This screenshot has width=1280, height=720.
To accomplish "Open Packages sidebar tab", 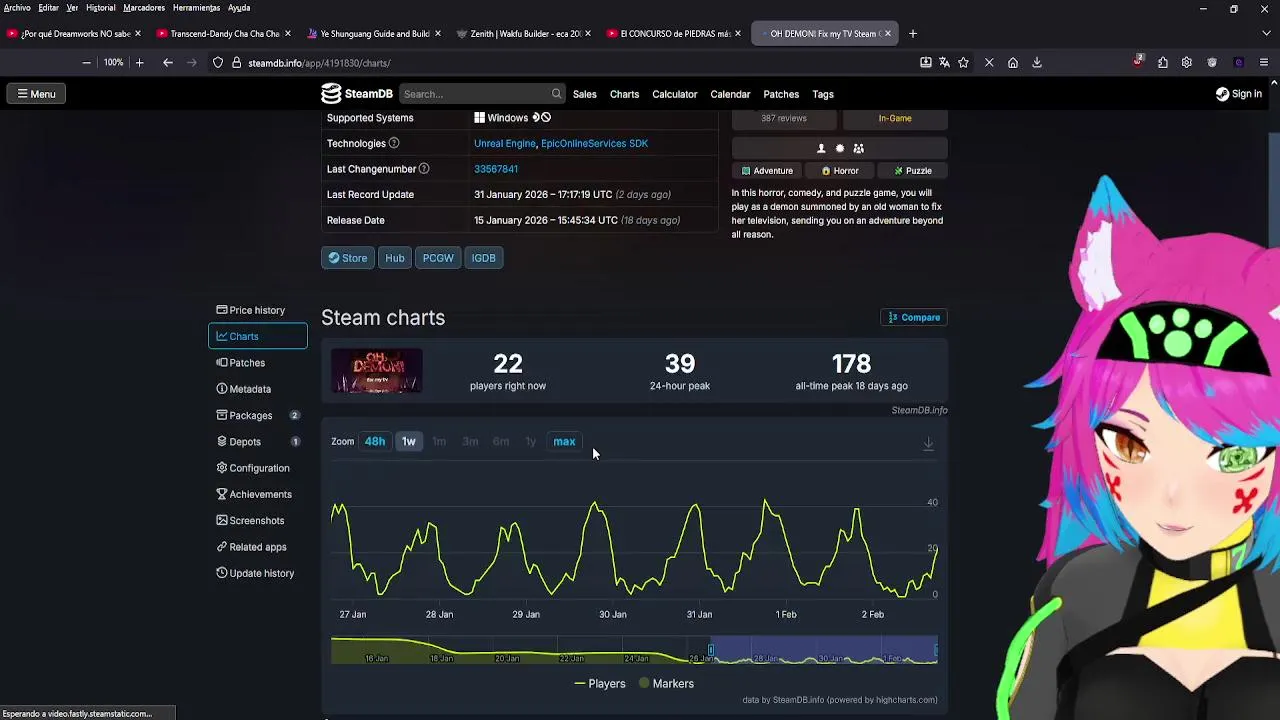I will click(x=257, y=415).
